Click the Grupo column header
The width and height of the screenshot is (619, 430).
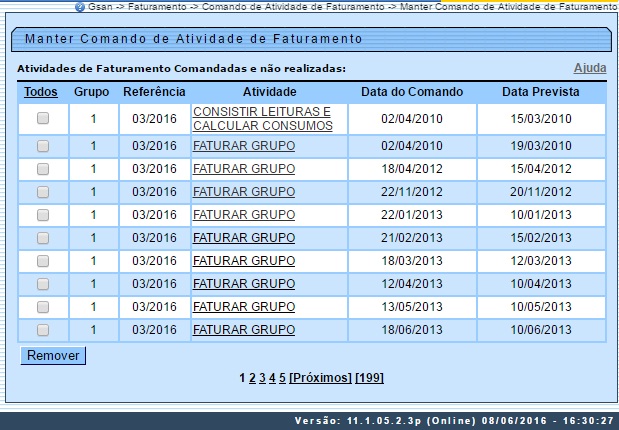coord(91,92)
